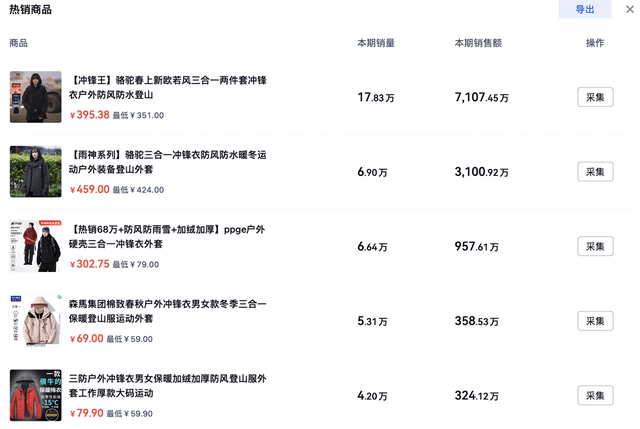The height and width of the screenshot is (429, 640).
Task: Click the 商品 column header
Action: (x=19, y=44)
